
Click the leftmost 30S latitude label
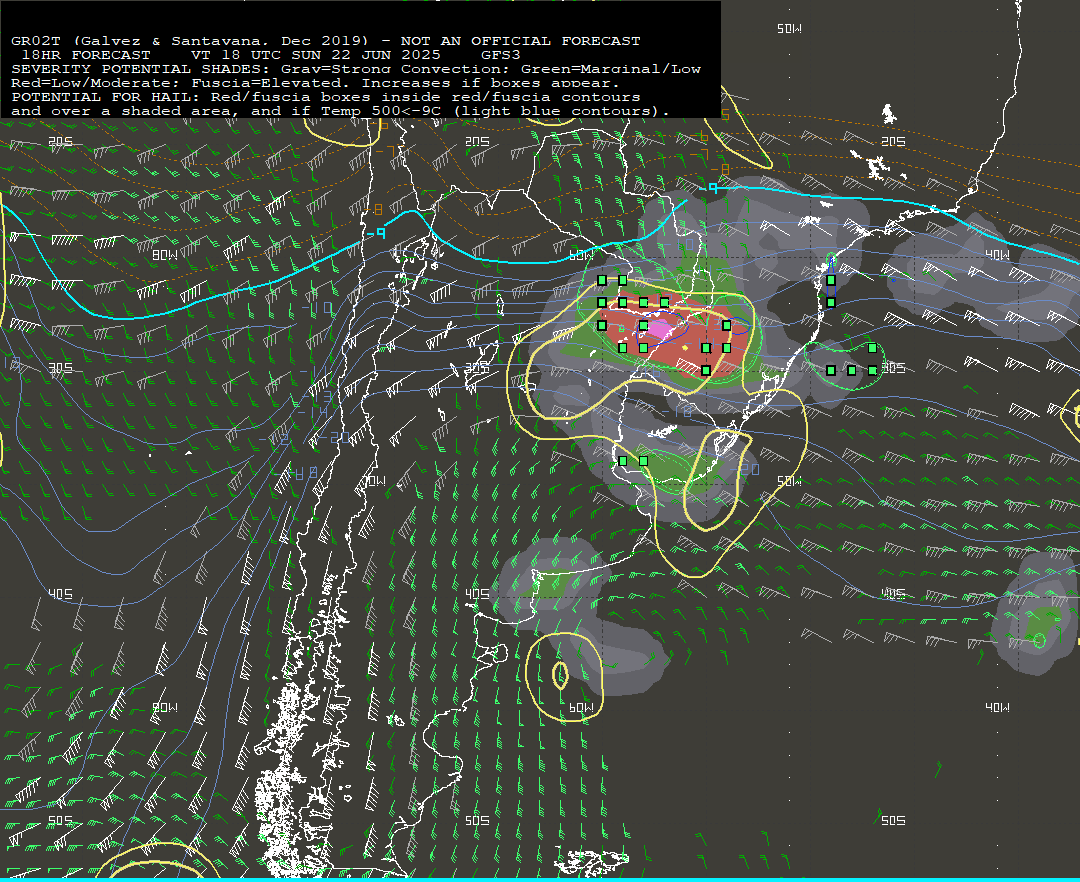(x=61, y=368)
